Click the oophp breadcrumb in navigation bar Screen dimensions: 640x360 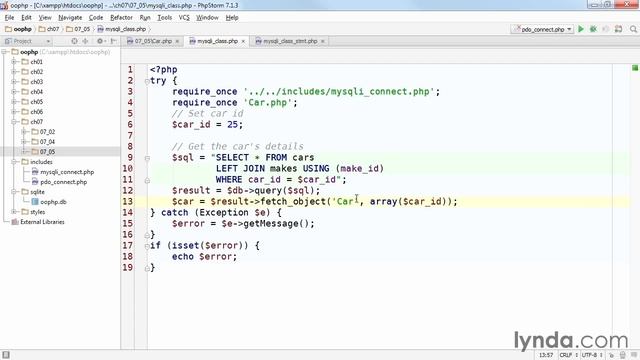[18, 29]
